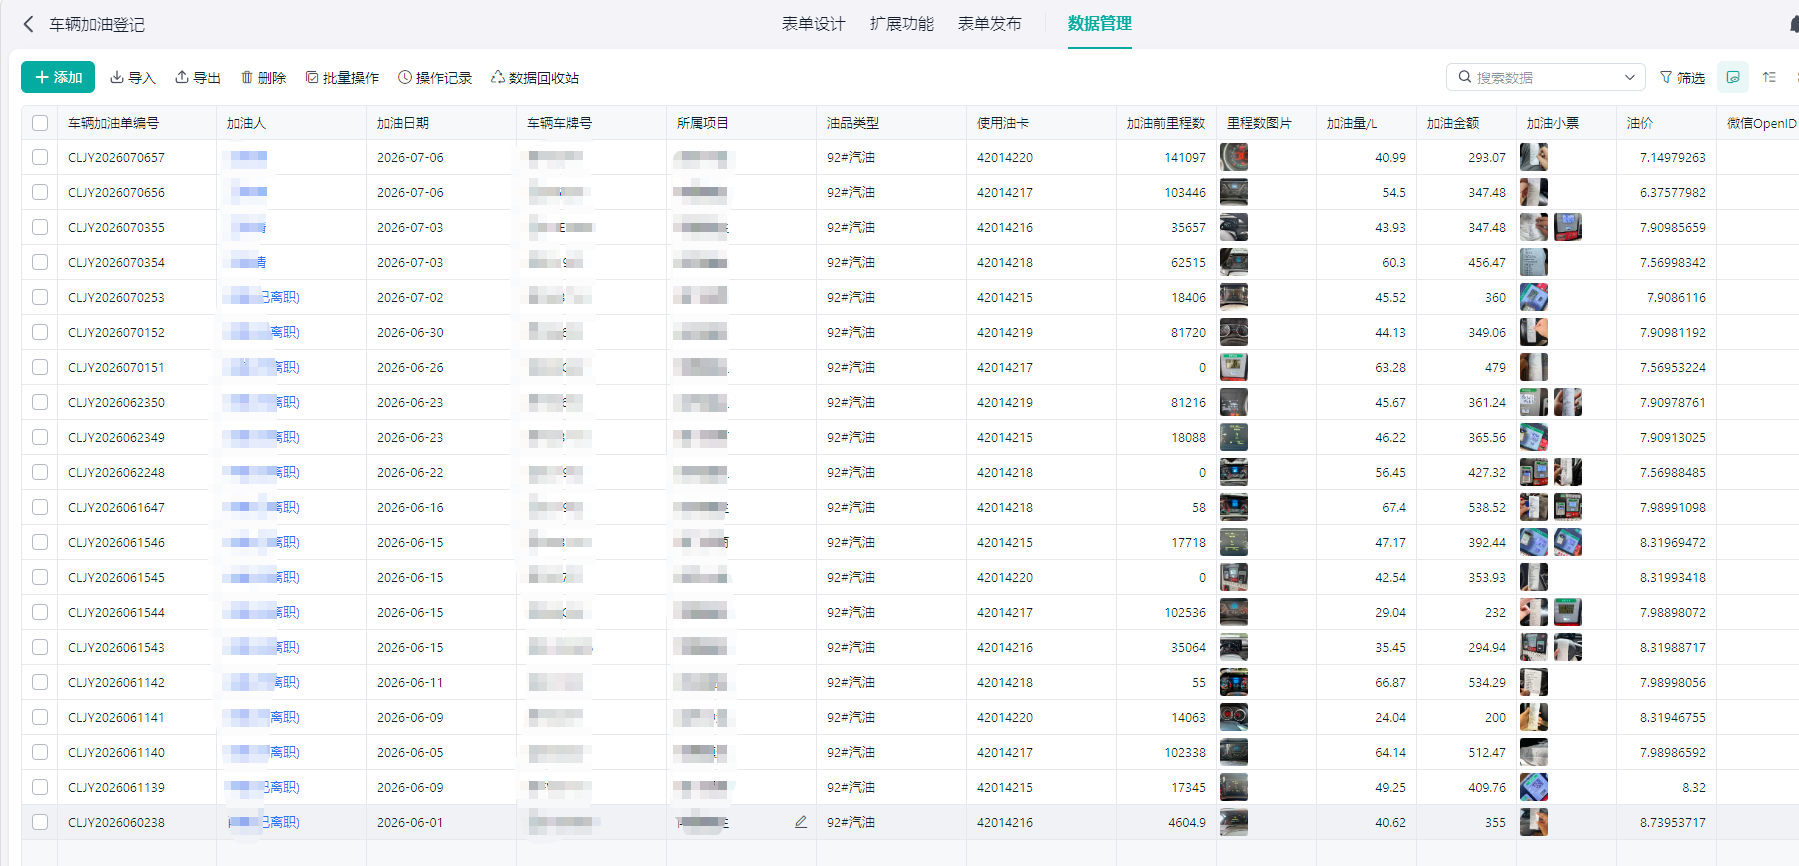Open 数据回收站 recycle bin
1799x866 pixels.
[535, 77]
